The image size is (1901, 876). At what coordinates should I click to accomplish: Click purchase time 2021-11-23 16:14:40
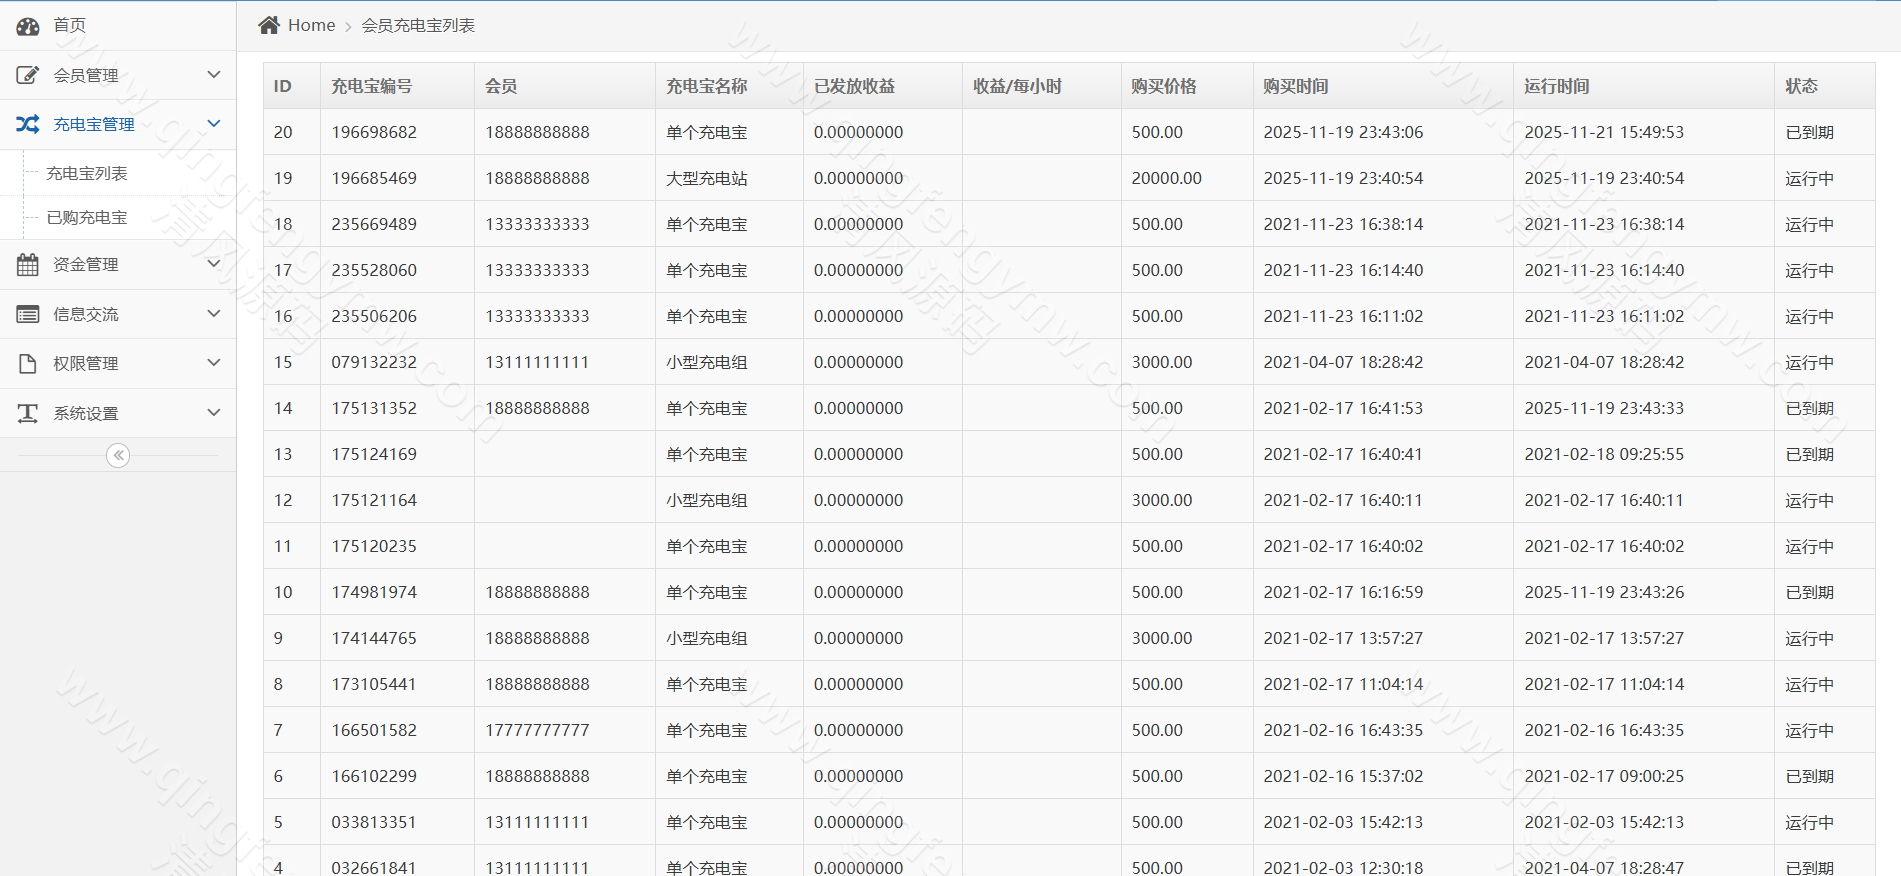pos(1343,270)
